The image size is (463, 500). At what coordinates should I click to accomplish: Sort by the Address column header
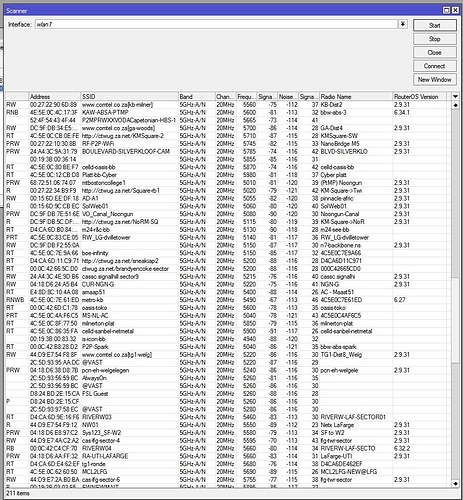point(55,97)
